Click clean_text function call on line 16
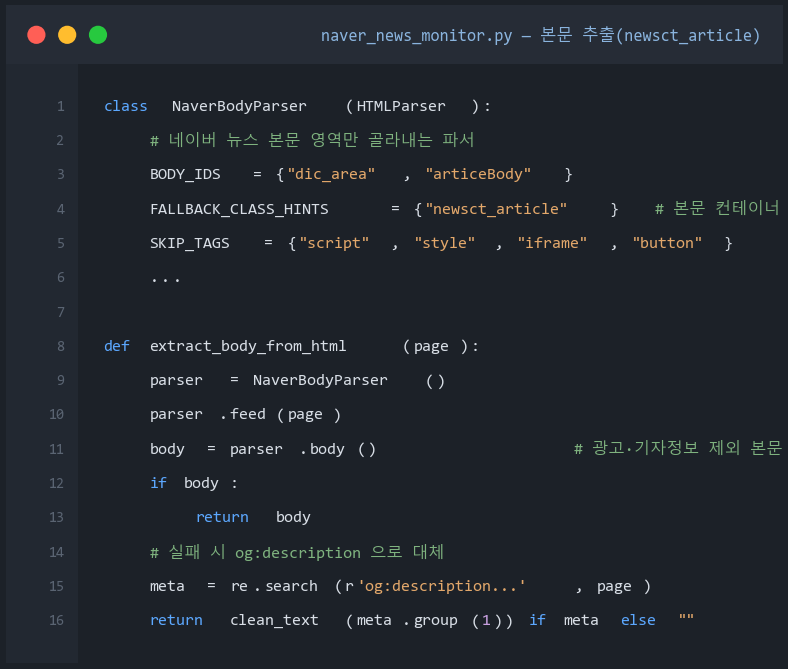Image resolution: width=788 pixels, height=669 pixels. [x=274, y=620]
